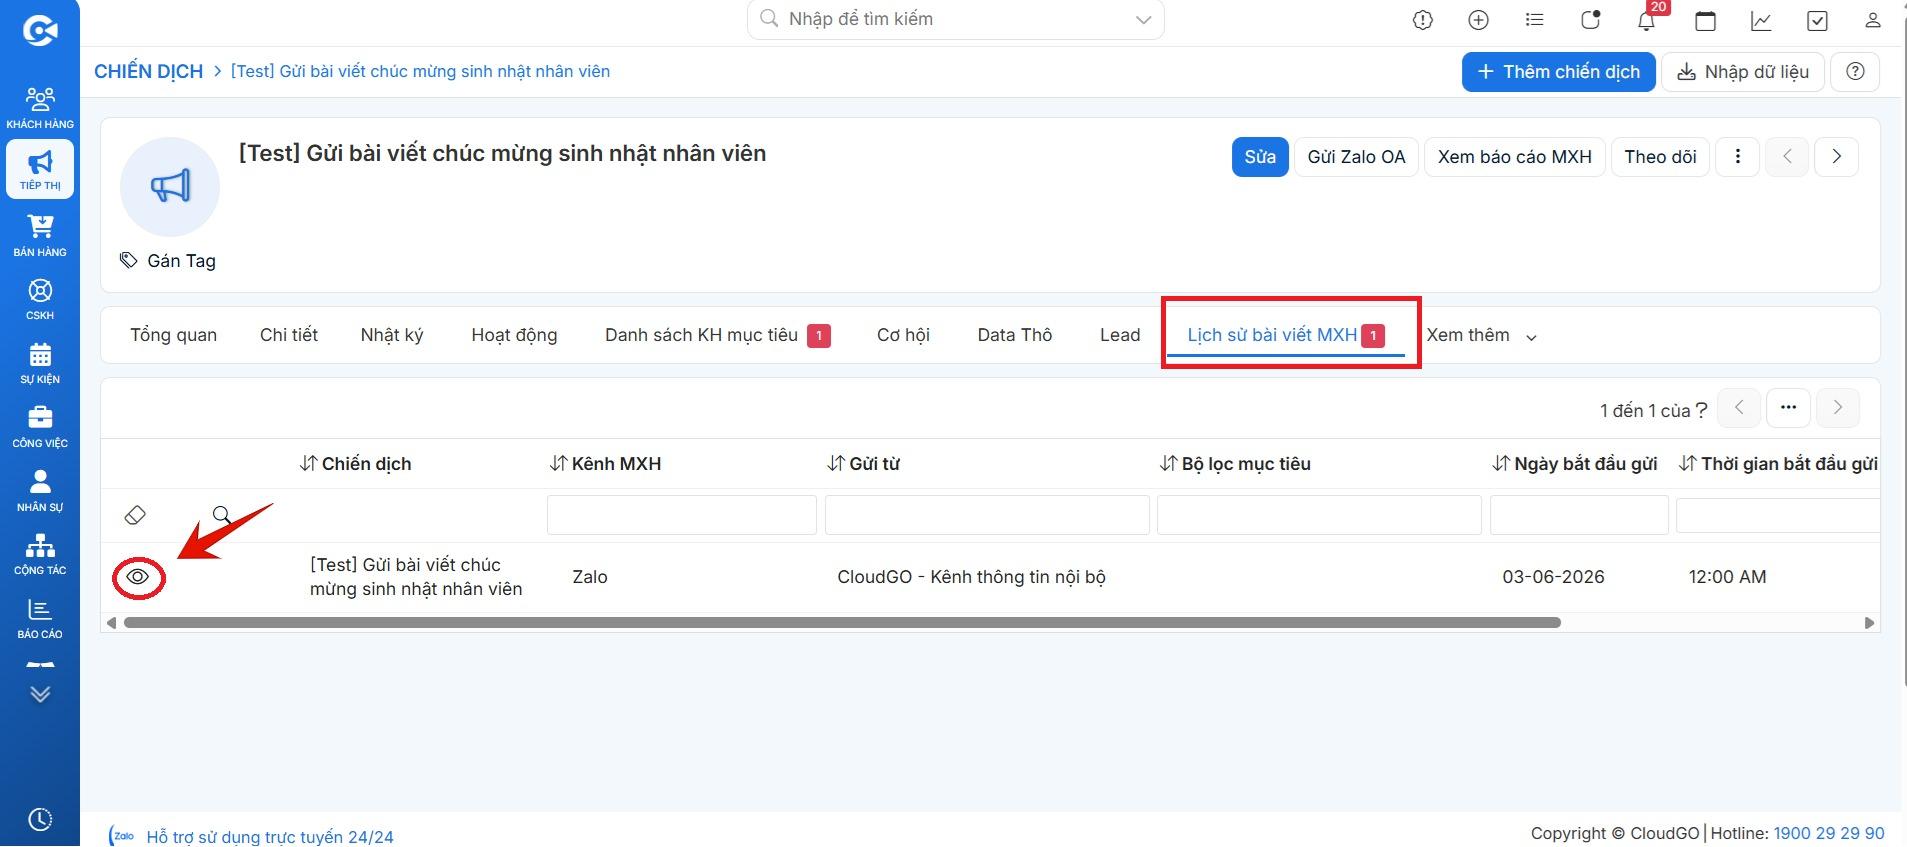The width and height of the screenshot is (1907, 847).
Task: Expand the Xem thêm tabs dropdown
Action: [1481, 335]
